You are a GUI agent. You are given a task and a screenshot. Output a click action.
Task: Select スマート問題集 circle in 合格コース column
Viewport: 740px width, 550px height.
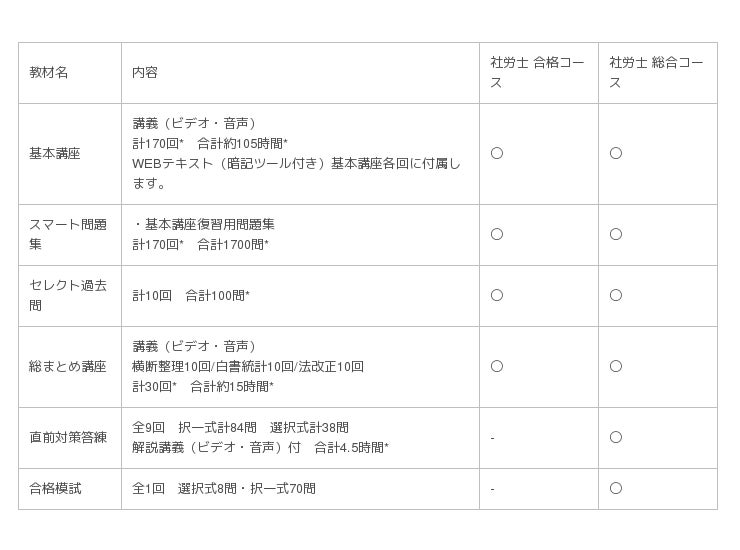click(x=496, y=234)
